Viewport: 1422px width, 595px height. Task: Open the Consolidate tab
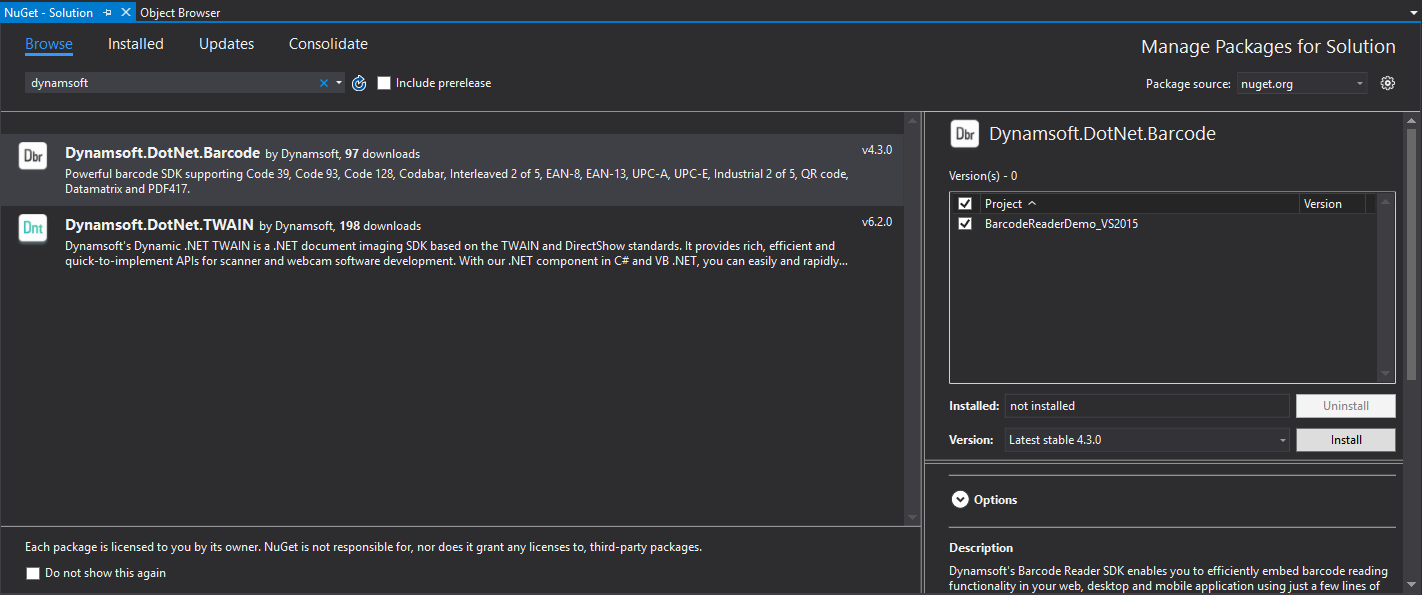click(328, 44)
